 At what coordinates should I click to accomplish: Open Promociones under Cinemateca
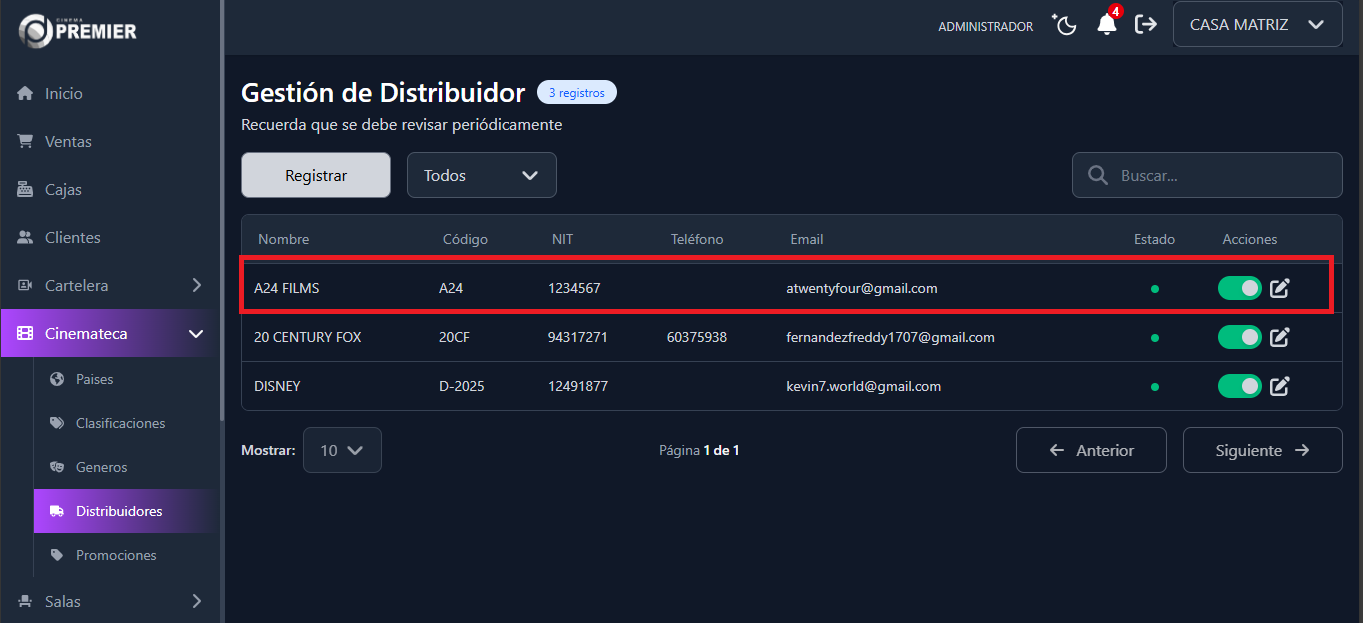point(116,555)
